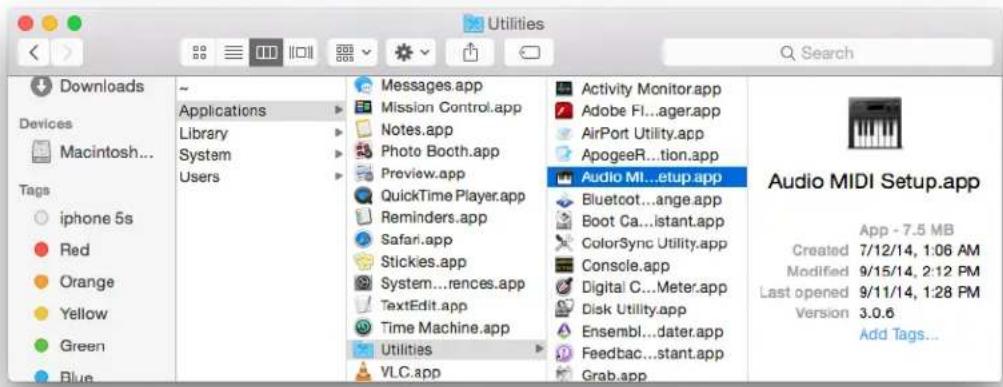The height and width of the screenshot is (387, 1003).
Task: Expand the Applications folder arrow
Action: (338, 111)
